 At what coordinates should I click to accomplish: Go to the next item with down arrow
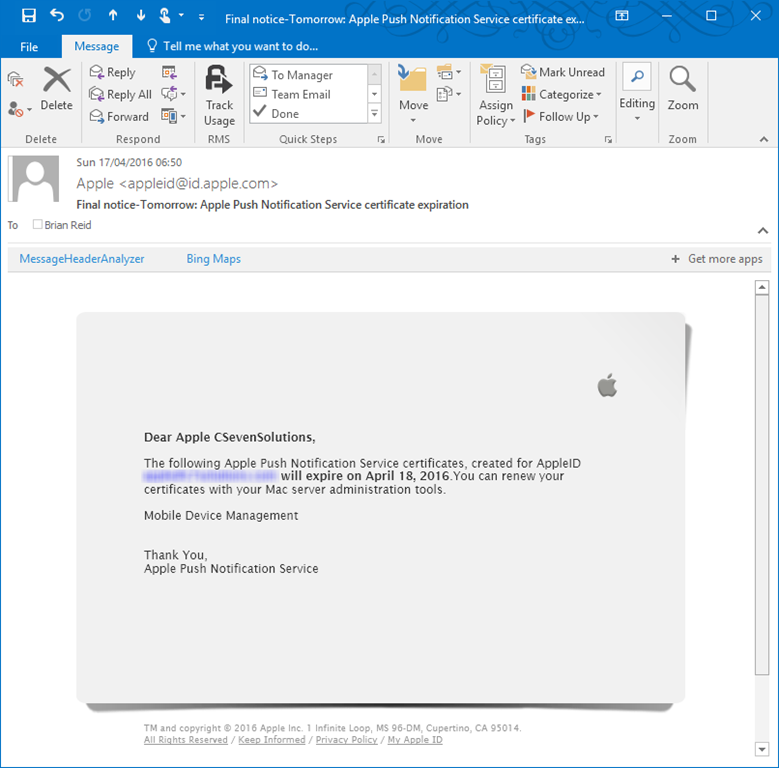(141, 15)
